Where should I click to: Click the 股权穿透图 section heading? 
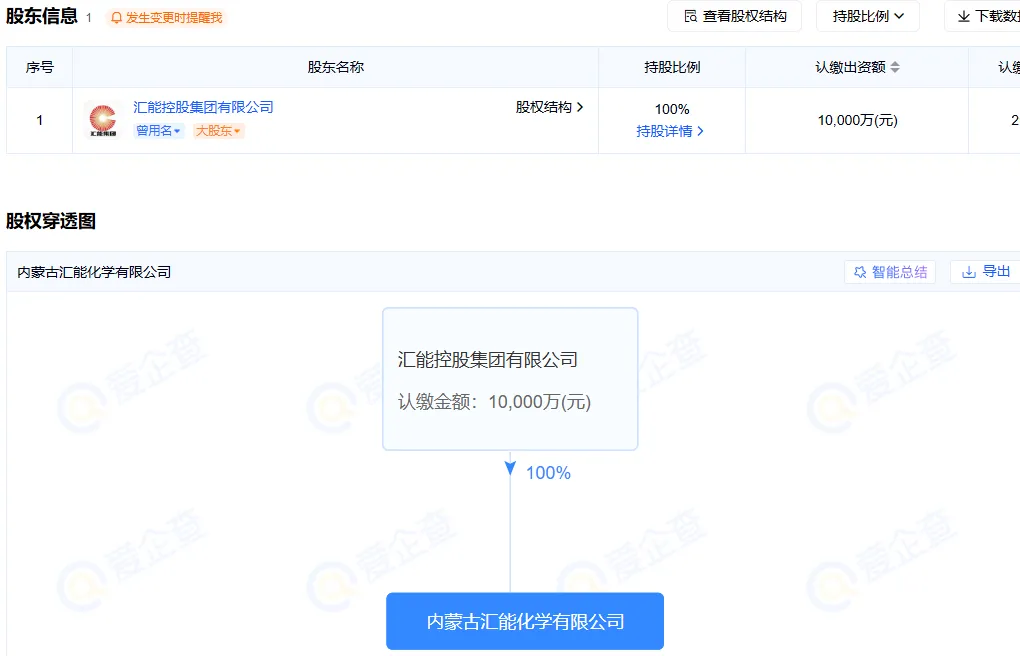coord(51,221)
